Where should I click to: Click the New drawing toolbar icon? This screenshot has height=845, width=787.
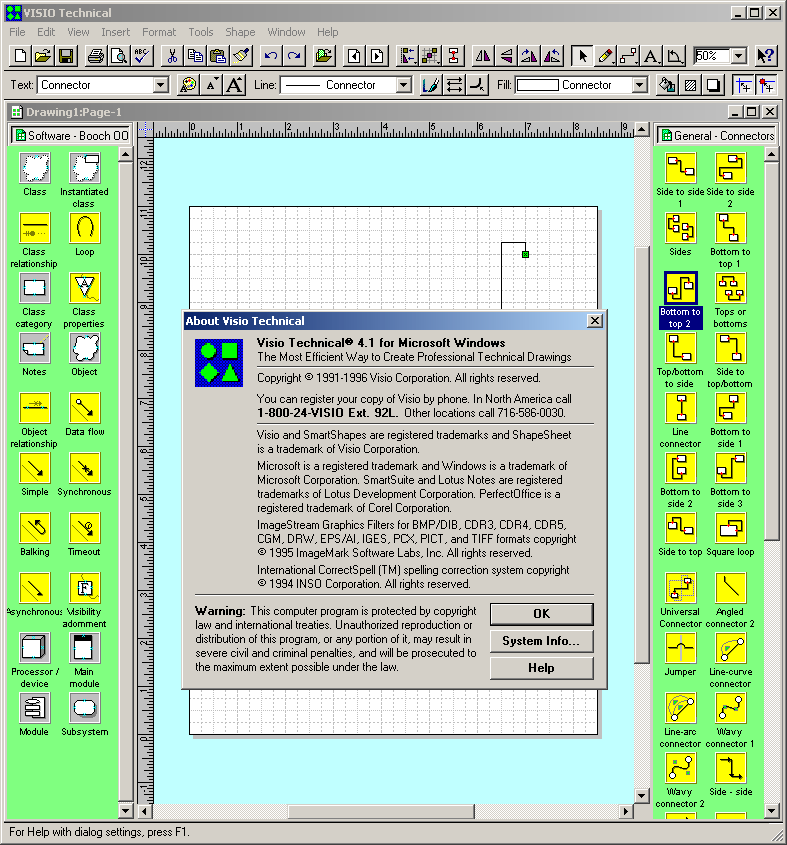tap(20, 56)
